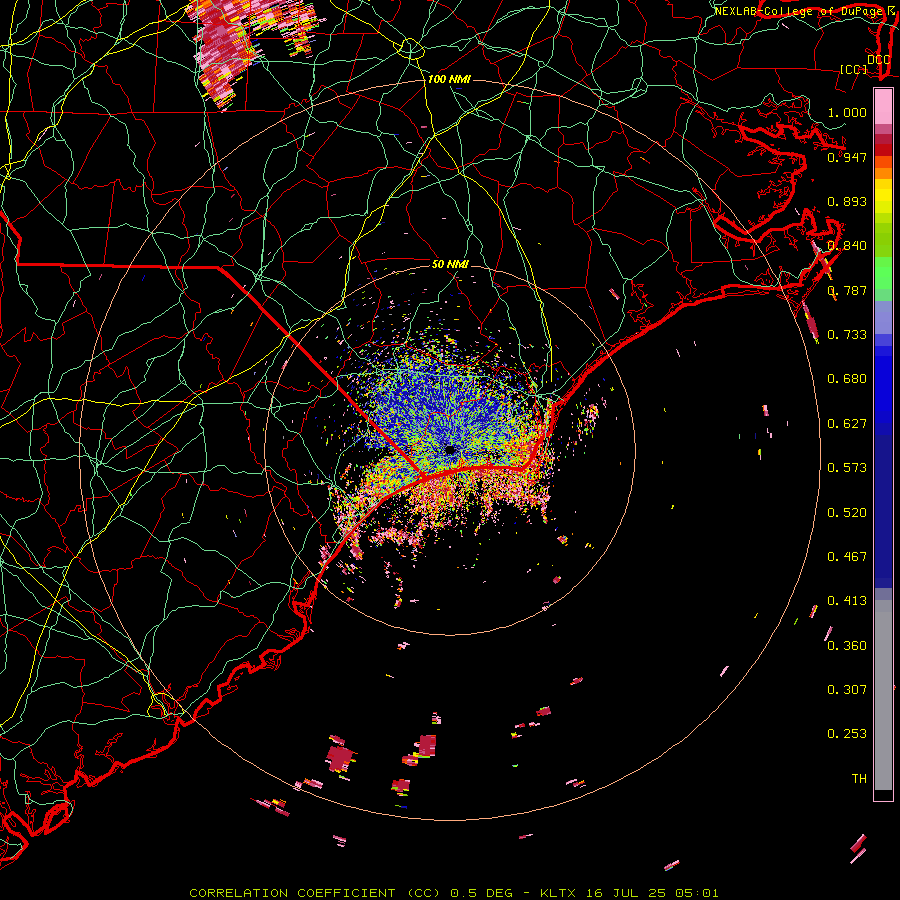Click the [CC] units label above the legend
Screen dimensions: 900x900
tap(854, 70)
